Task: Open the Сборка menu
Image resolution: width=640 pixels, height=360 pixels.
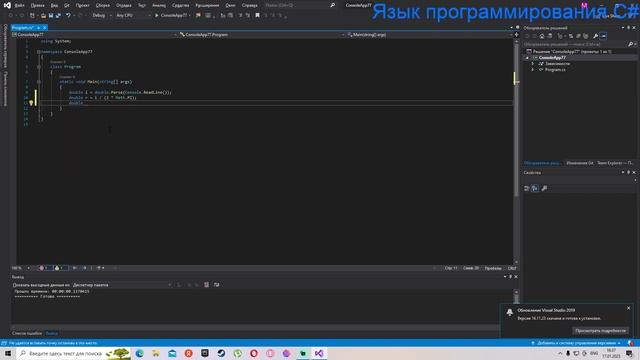Action: point(102,5)
